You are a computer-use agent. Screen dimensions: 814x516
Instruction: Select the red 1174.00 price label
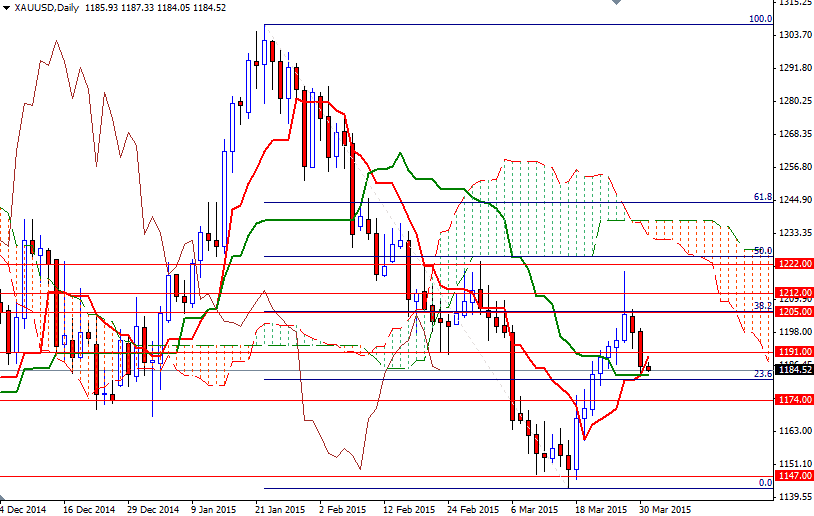click(792, 400)
